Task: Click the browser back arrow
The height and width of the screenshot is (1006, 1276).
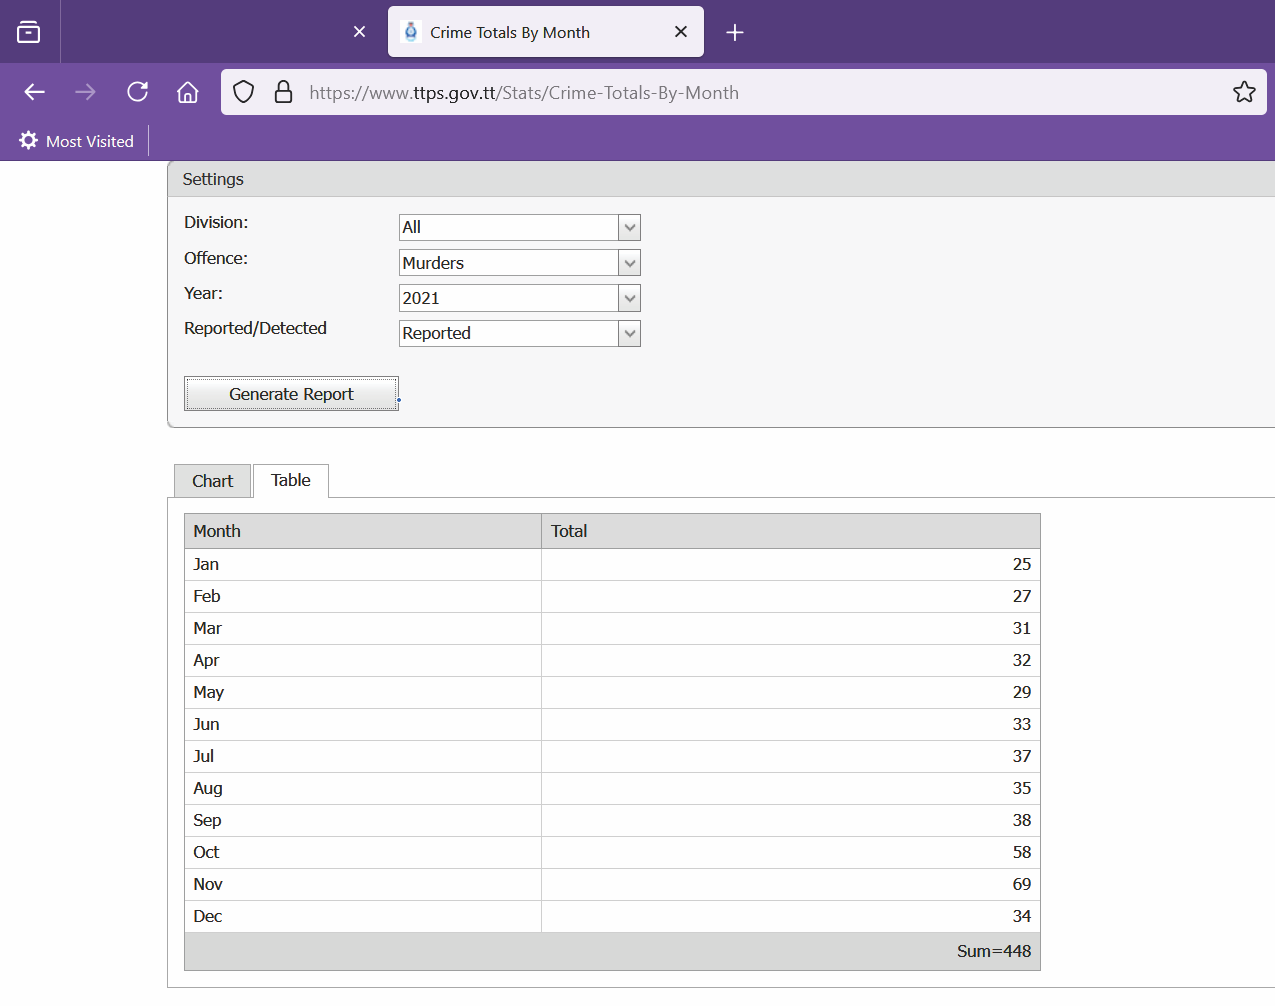Action: 35,92
